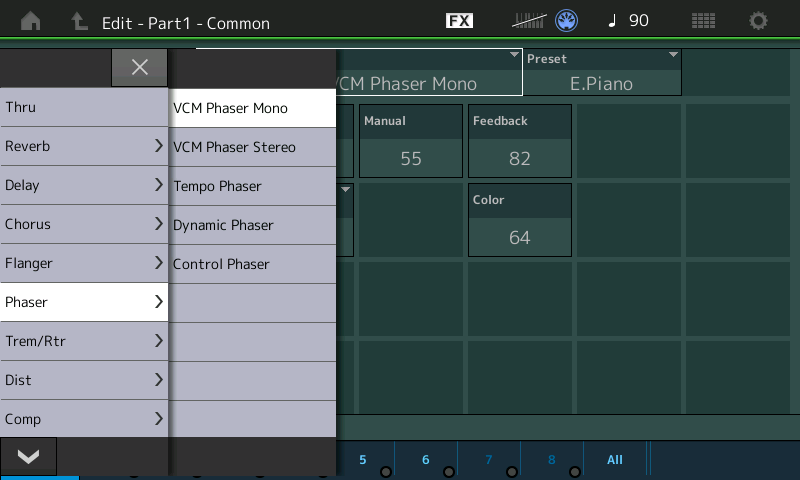Click the up-arrow exit icon

[78, 21]
